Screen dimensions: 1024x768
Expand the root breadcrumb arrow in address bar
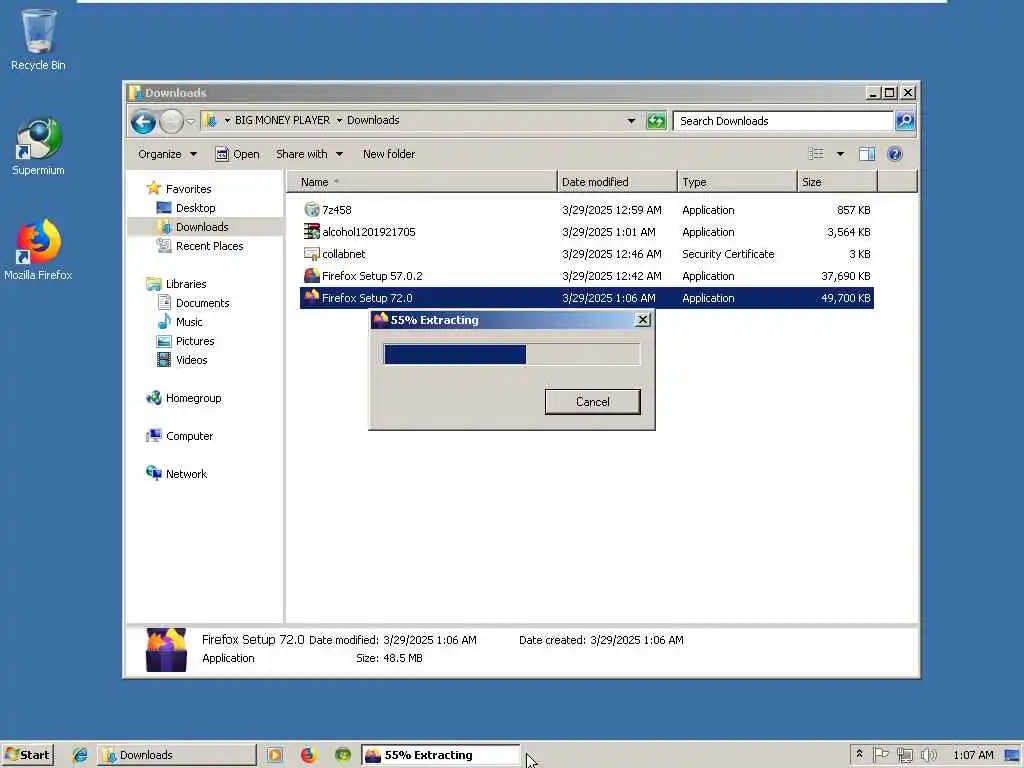point(227,120)
